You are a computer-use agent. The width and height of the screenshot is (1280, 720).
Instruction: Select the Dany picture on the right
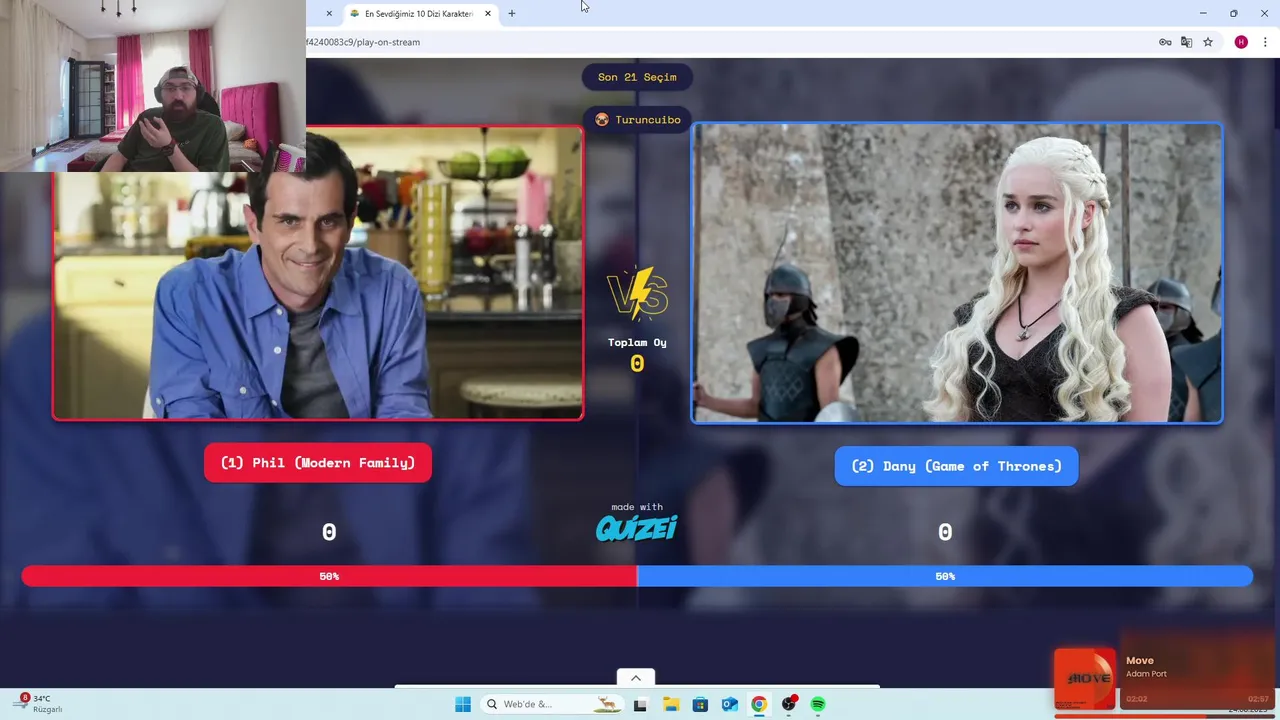(957, 273)
